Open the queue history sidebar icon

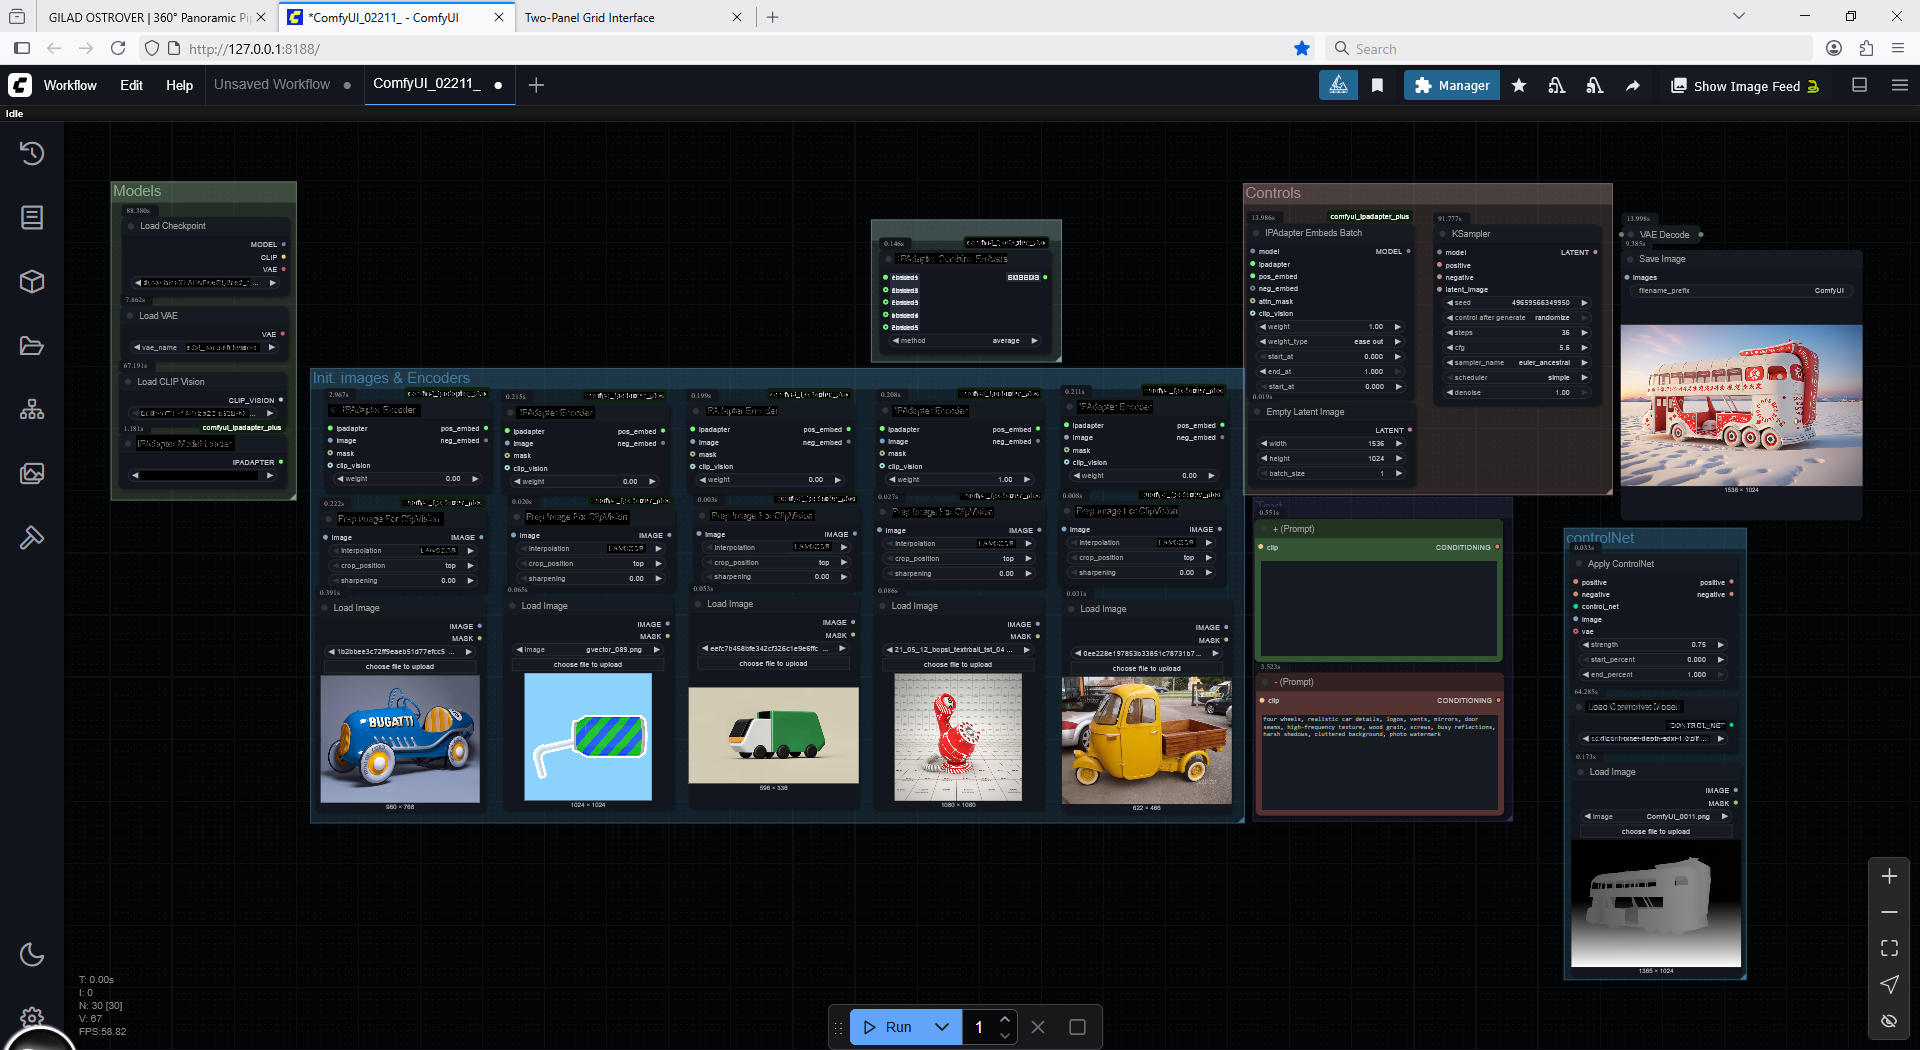click(32, 153)
